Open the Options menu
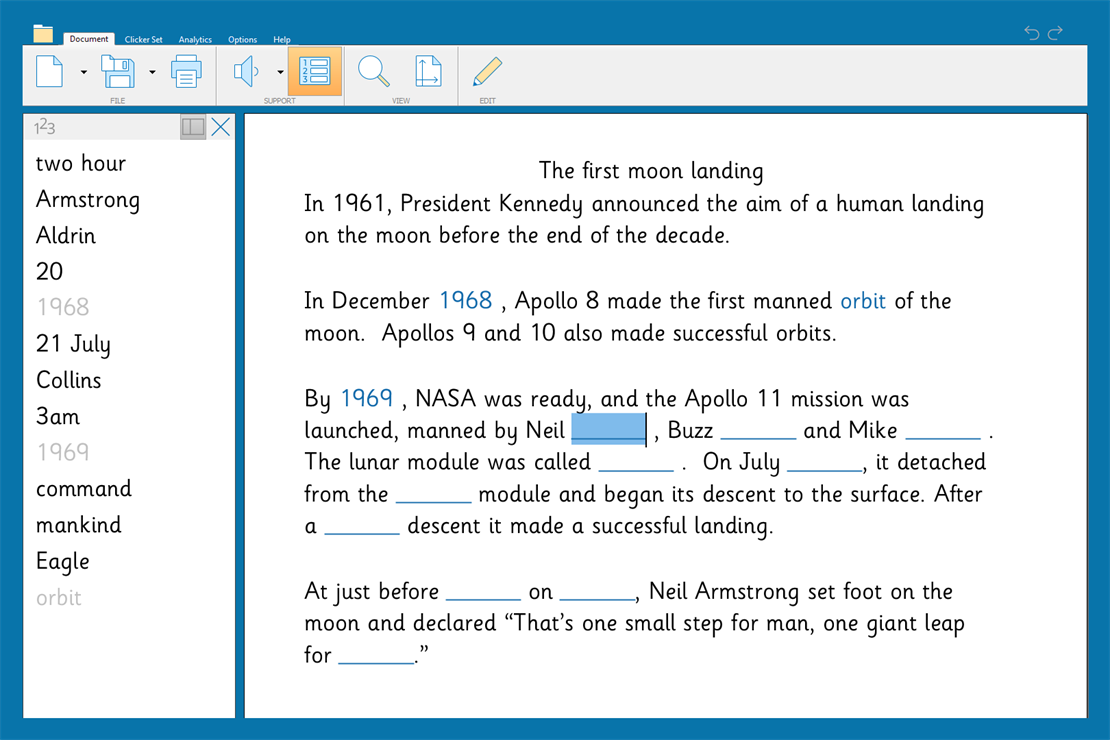The width and height of the screenshot is (1110, 740). click(x=242, y=39)
